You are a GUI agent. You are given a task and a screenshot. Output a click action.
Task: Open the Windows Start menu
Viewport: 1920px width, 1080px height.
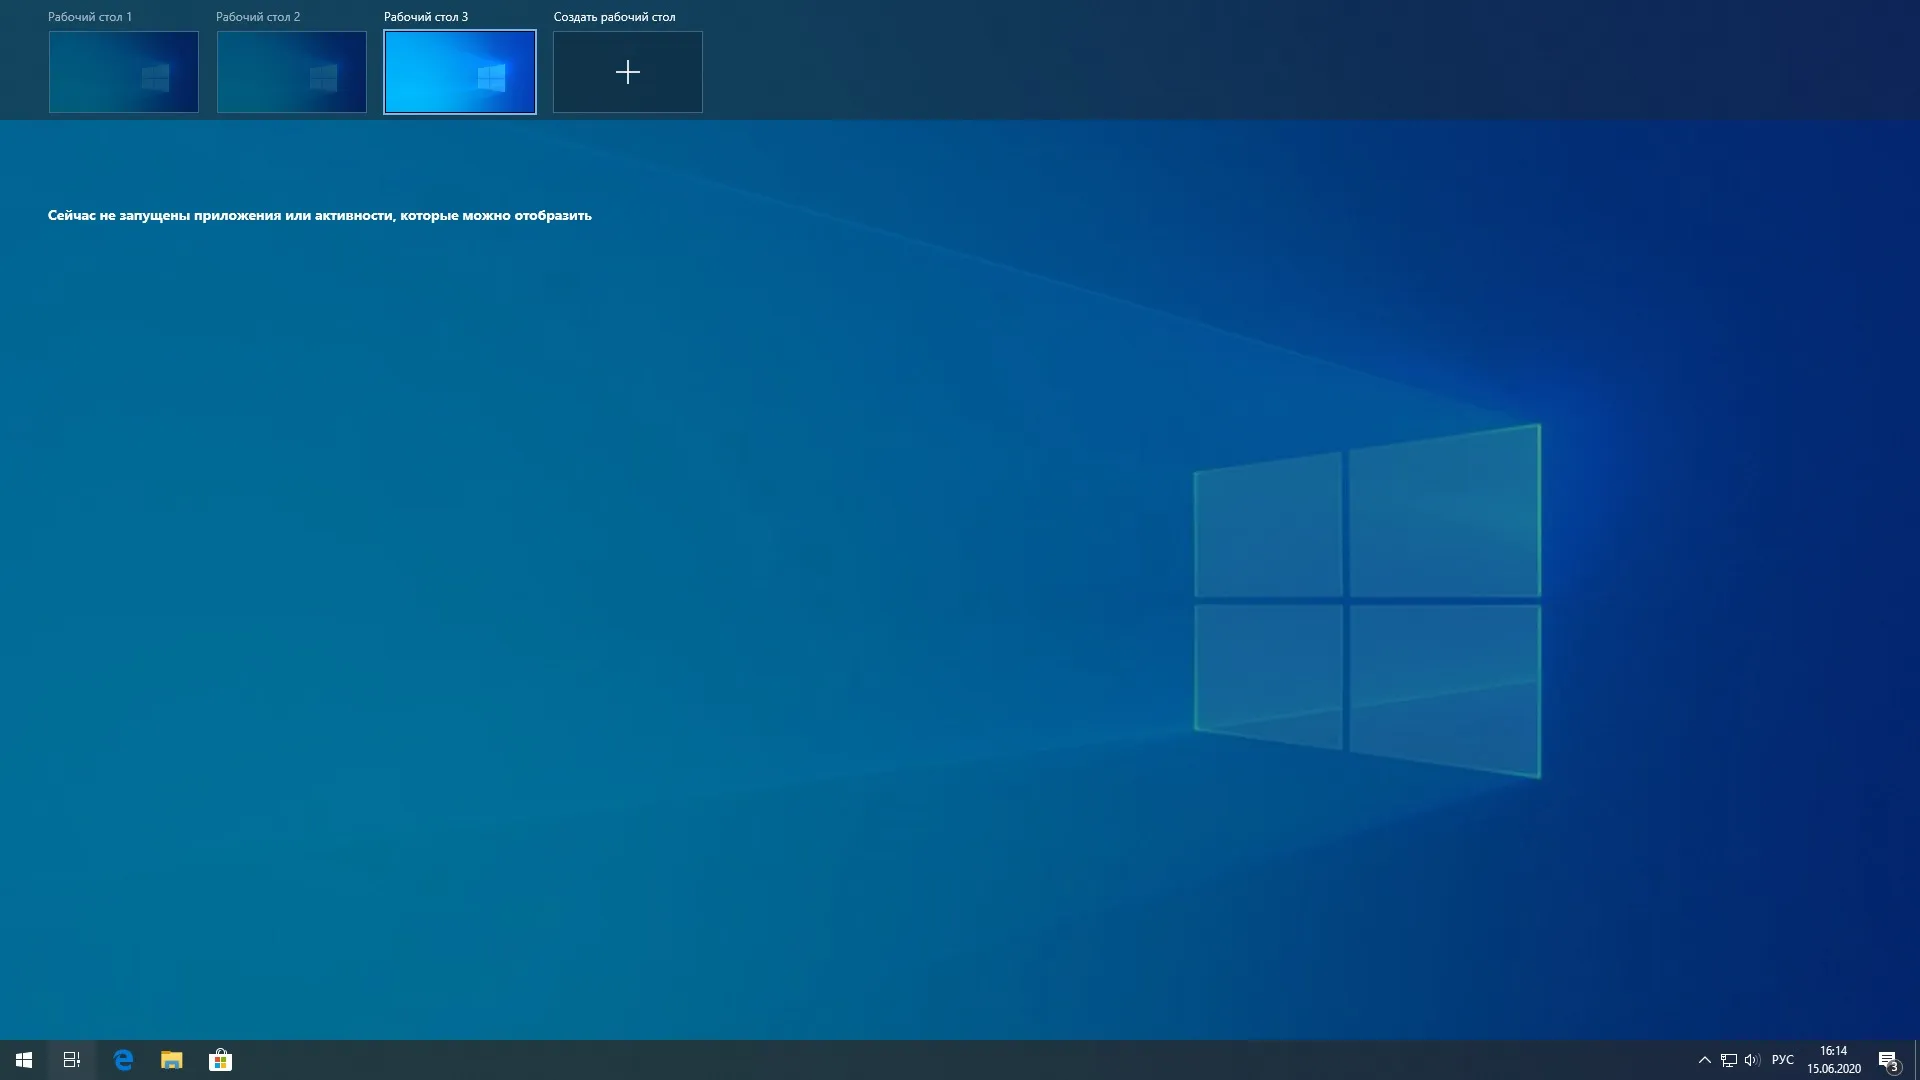[x=24, y=1060]
